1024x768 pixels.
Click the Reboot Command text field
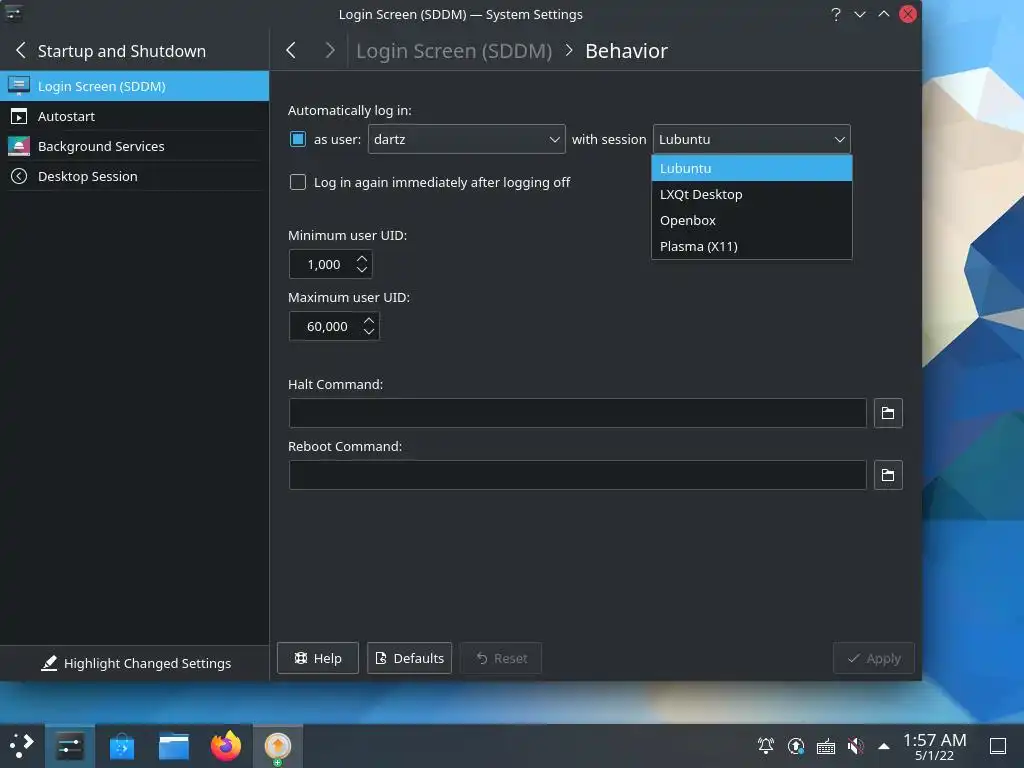point(577,475)
